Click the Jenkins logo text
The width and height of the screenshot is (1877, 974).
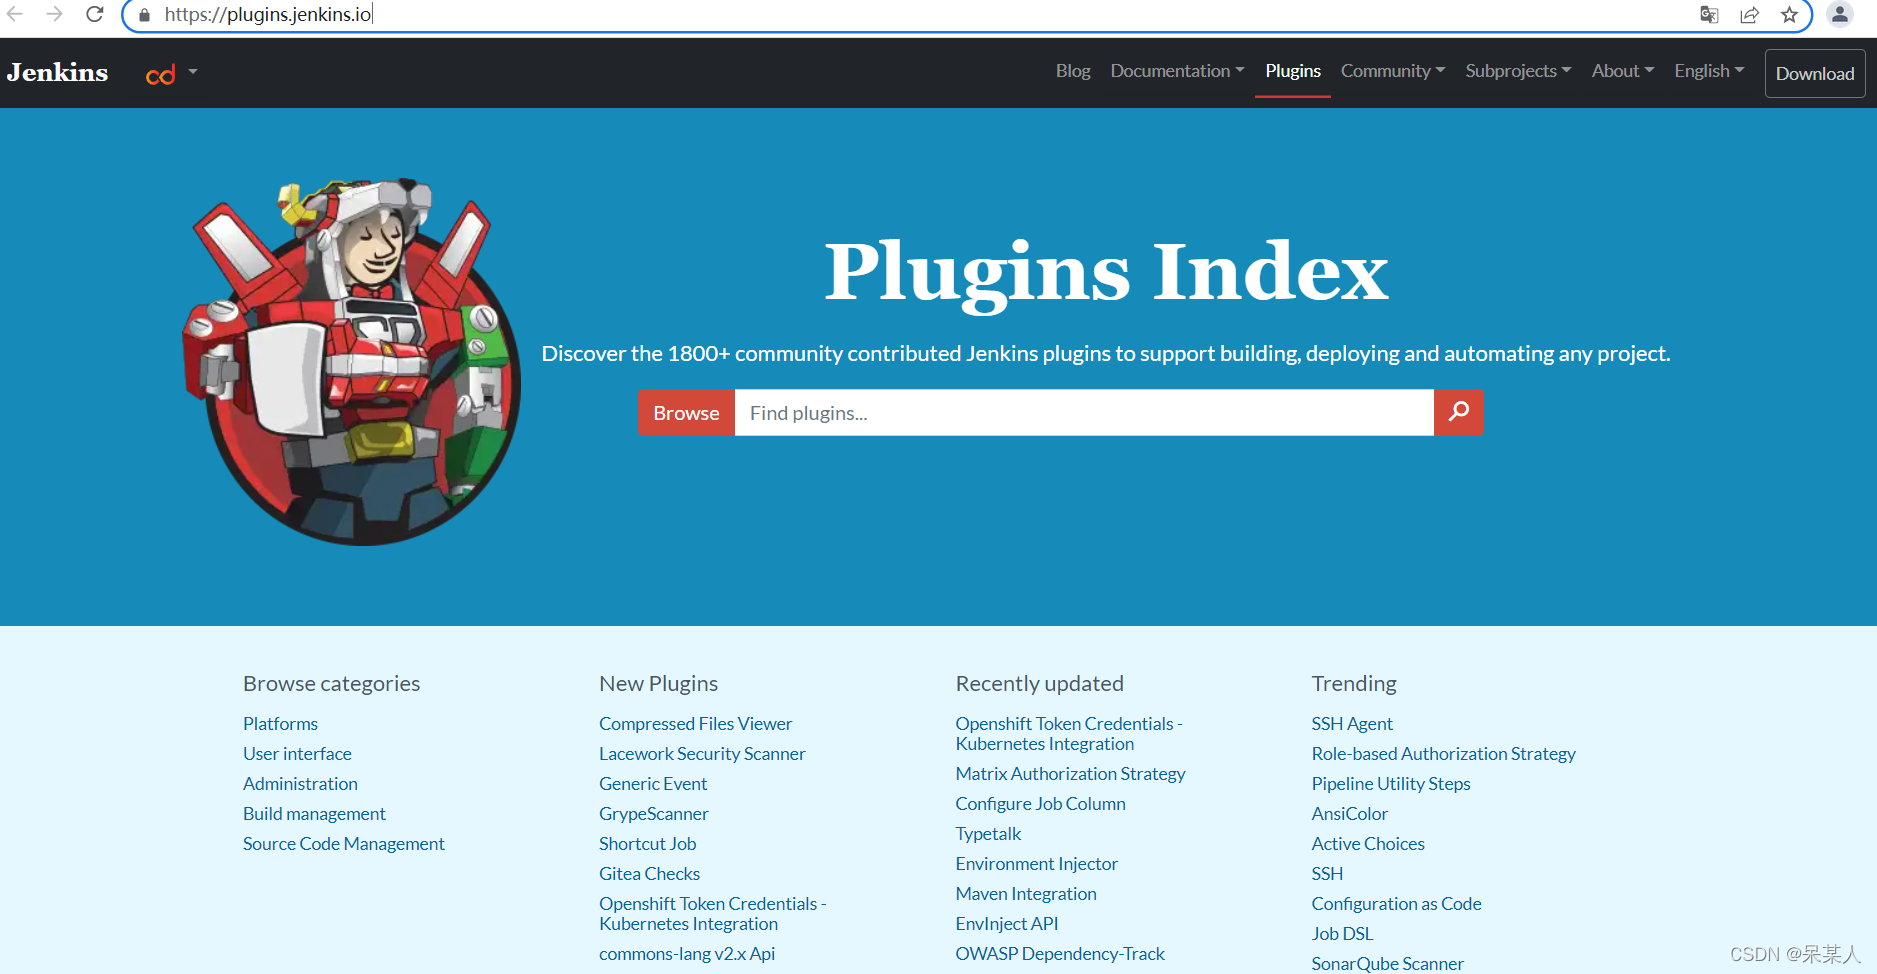(x=57, y=72)
